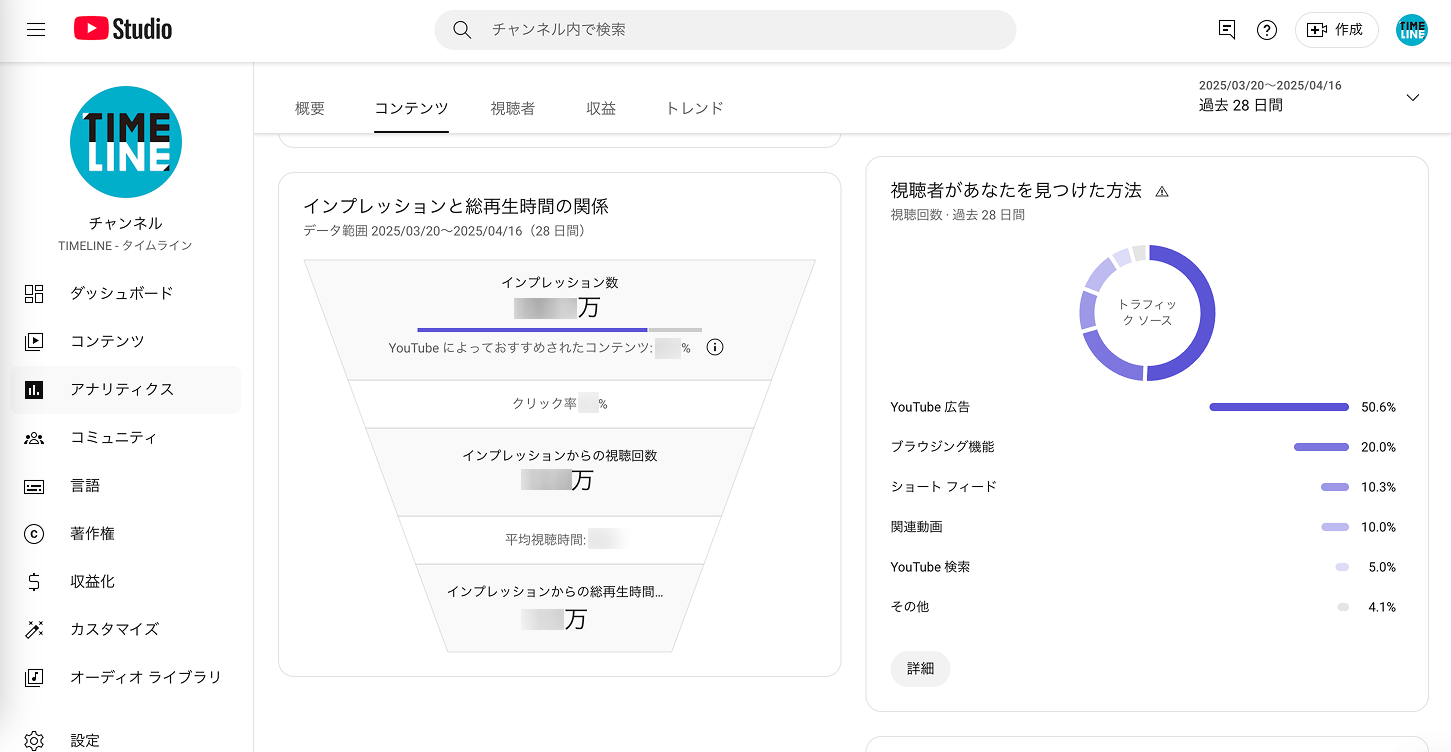Viewport: 1451px width, 752px height.
Task: Click the その他 traffic source label
Action: pos(910,607)
